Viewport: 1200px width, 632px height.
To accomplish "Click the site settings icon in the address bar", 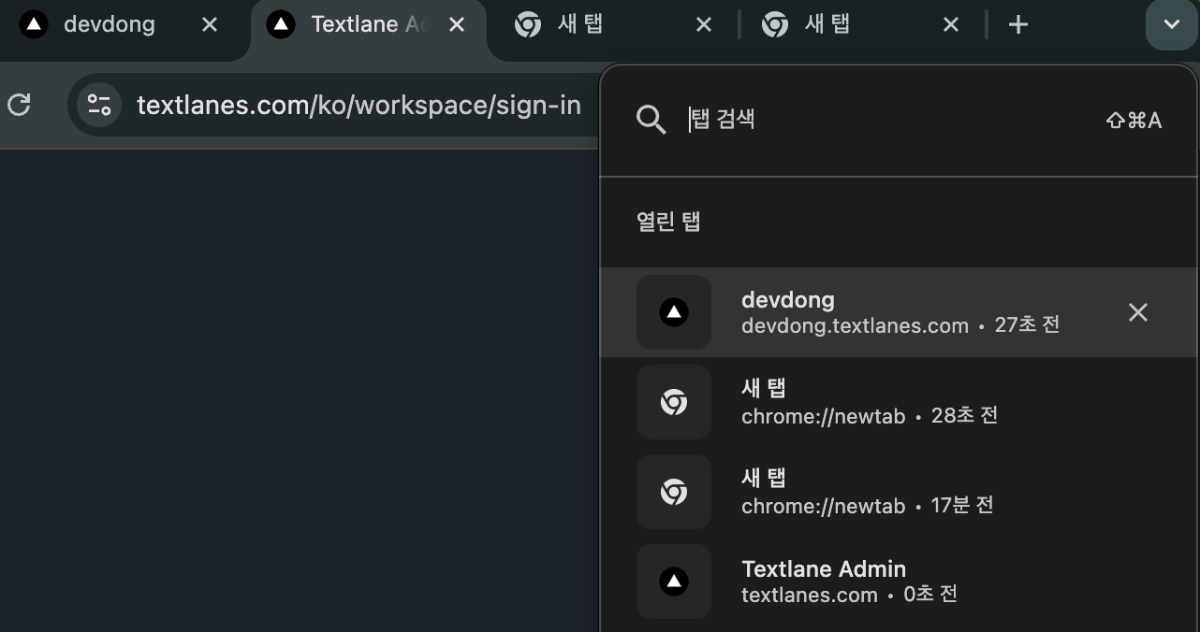I will pyautogui.click(x=98, y=104).
